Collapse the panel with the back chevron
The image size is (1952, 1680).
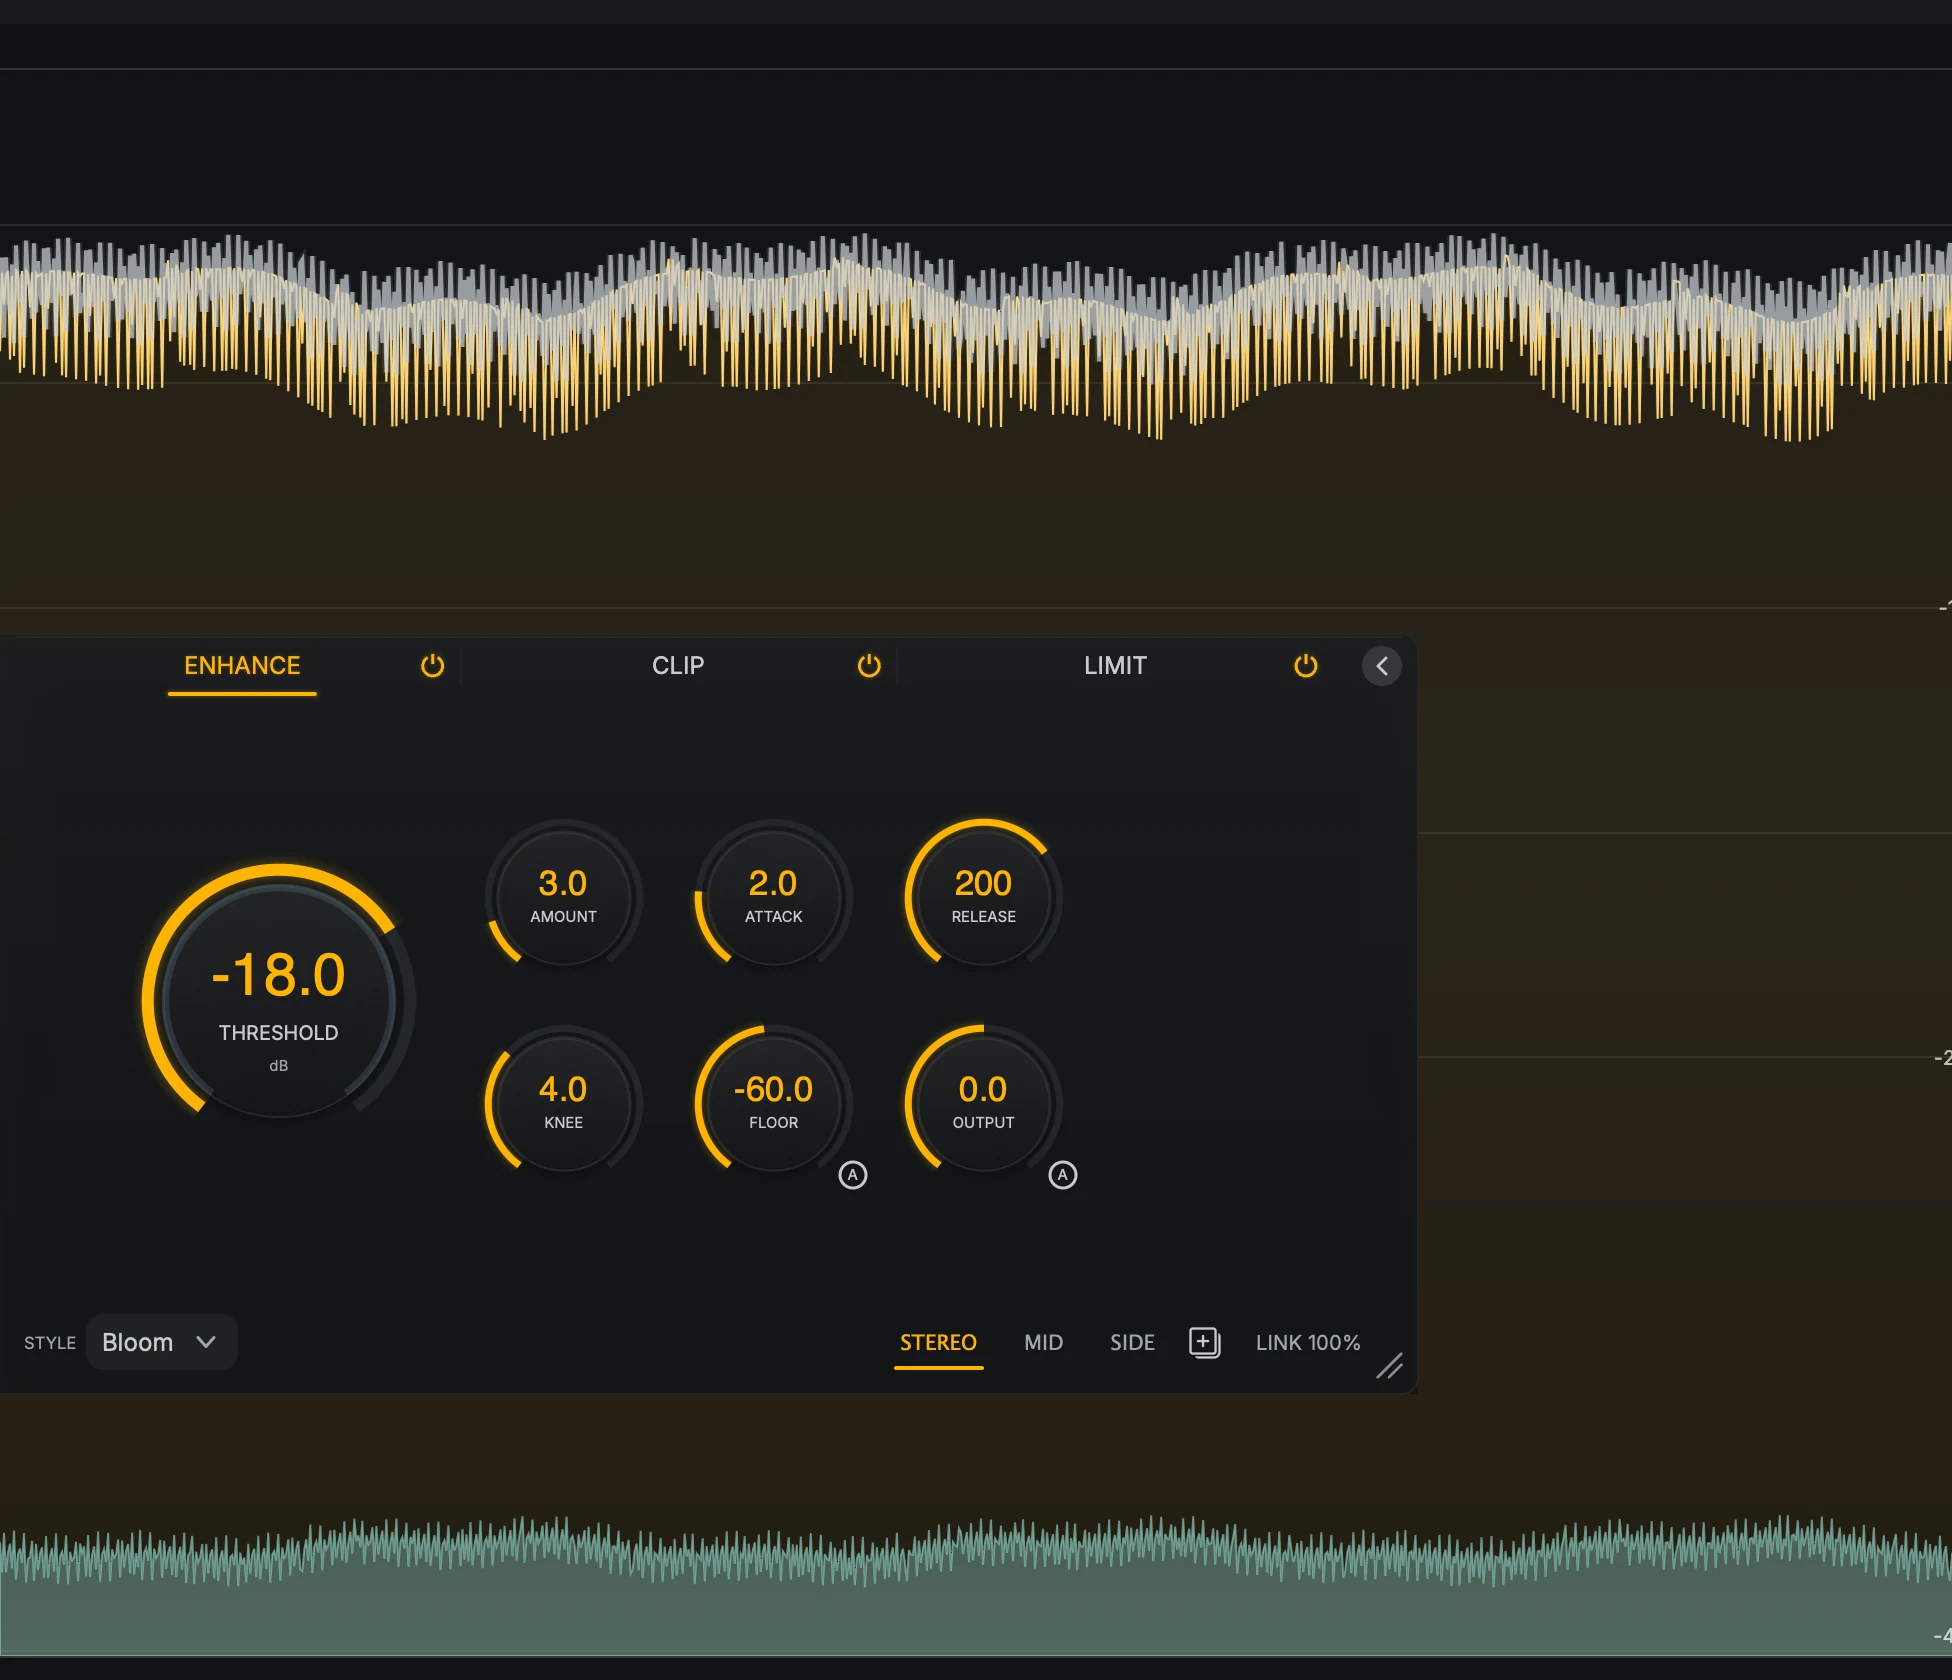tap(1381, 666)
